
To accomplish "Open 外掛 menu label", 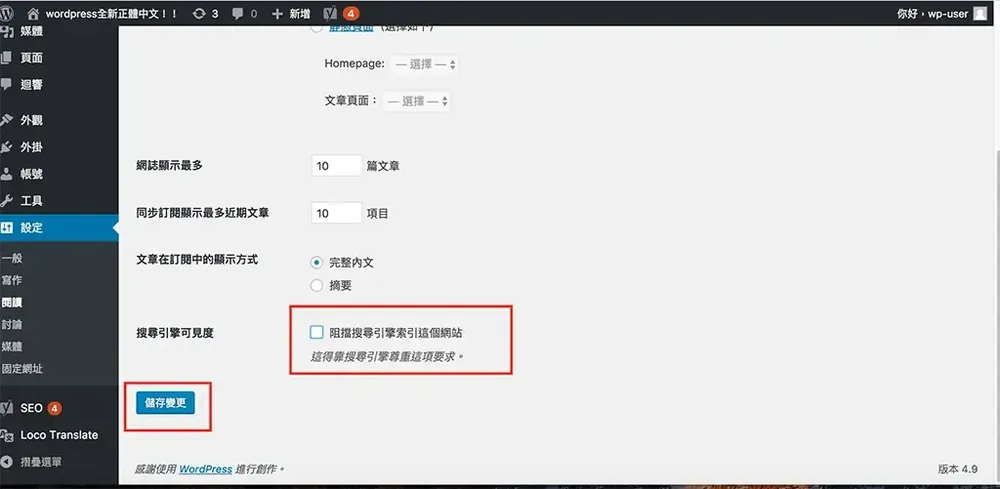I will [31, 147].
